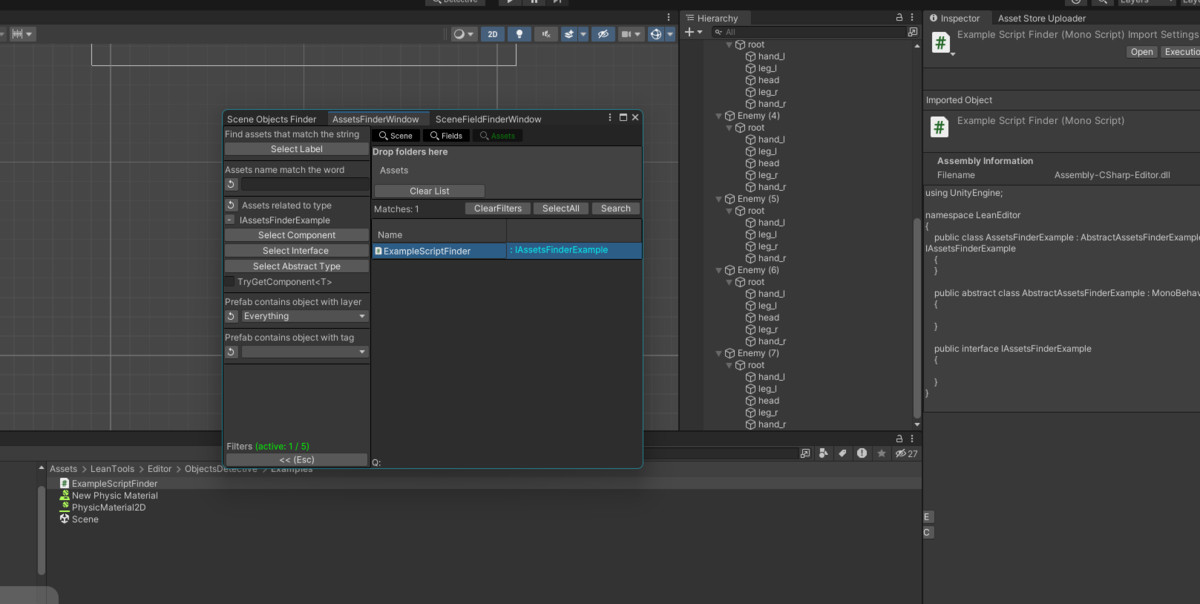Toggle 2D view mode in the Scene
The width and height of the screenshot is (1200, 604).
(492, 34)
